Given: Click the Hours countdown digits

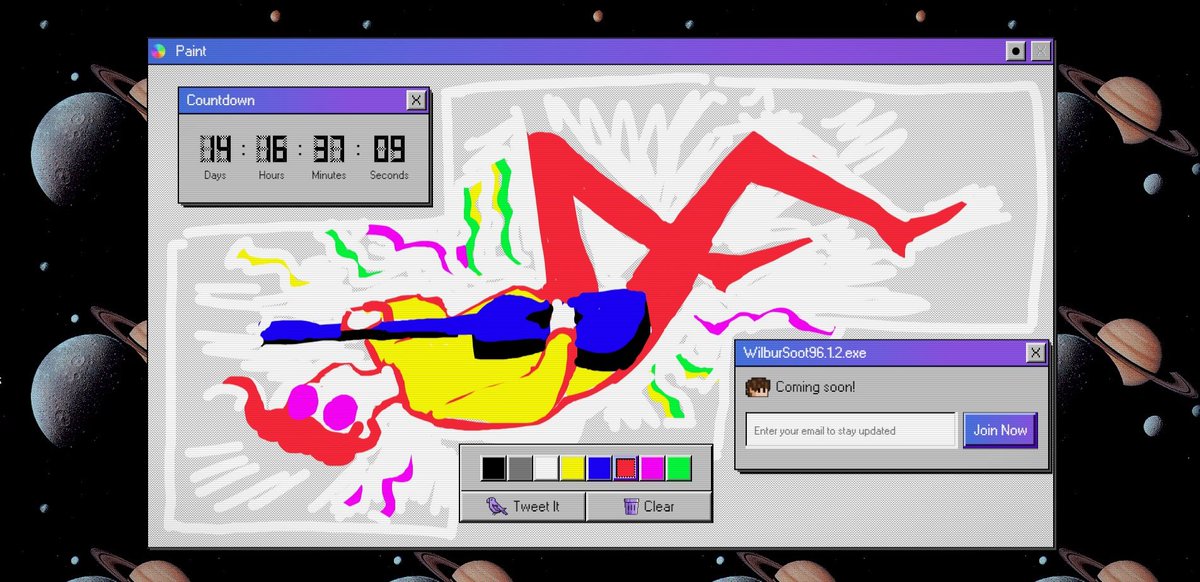Looking at the screenshot, I should 272,150.
